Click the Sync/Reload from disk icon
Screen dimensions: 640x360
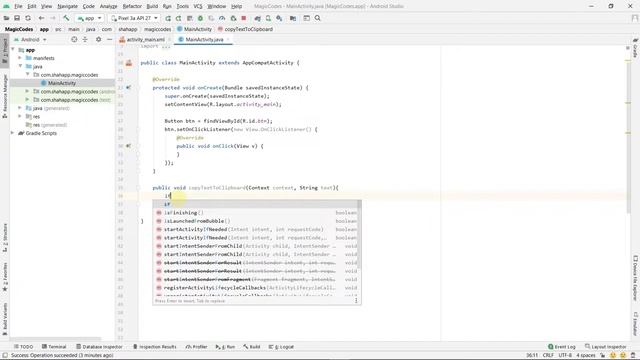click(x=28, y=18)
